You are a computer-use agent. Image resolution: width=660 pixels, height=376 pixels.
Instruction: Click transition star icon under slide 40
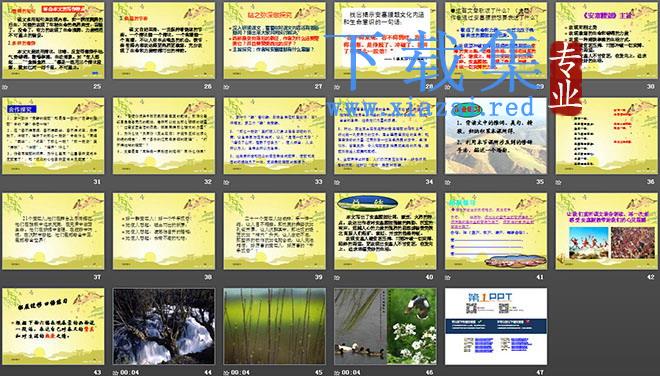(337, 277)
